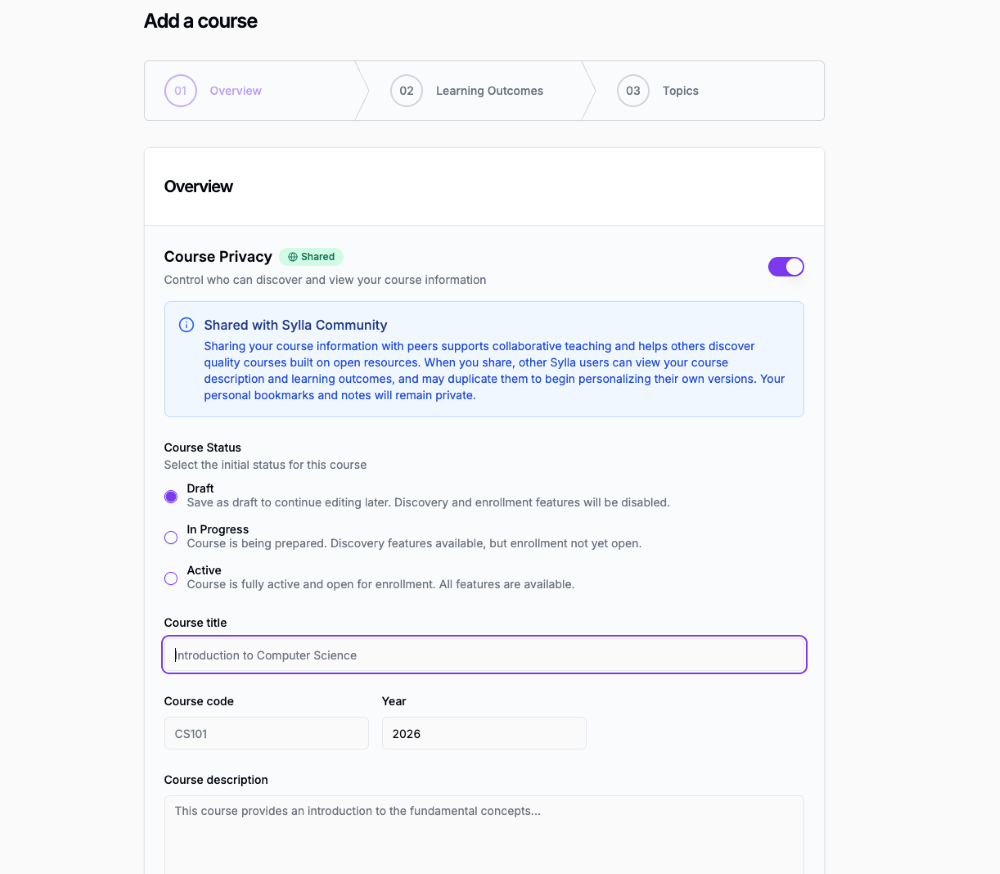
Task: Click the Course code CS101 field
Action: [x=266, y=733]
